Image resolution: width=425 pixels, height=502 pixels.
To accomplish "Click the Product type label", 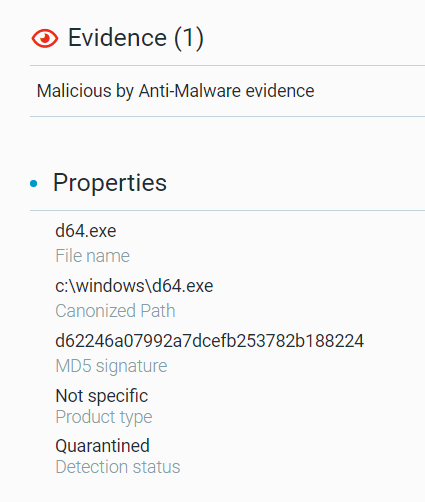I will tap(104, 417).
